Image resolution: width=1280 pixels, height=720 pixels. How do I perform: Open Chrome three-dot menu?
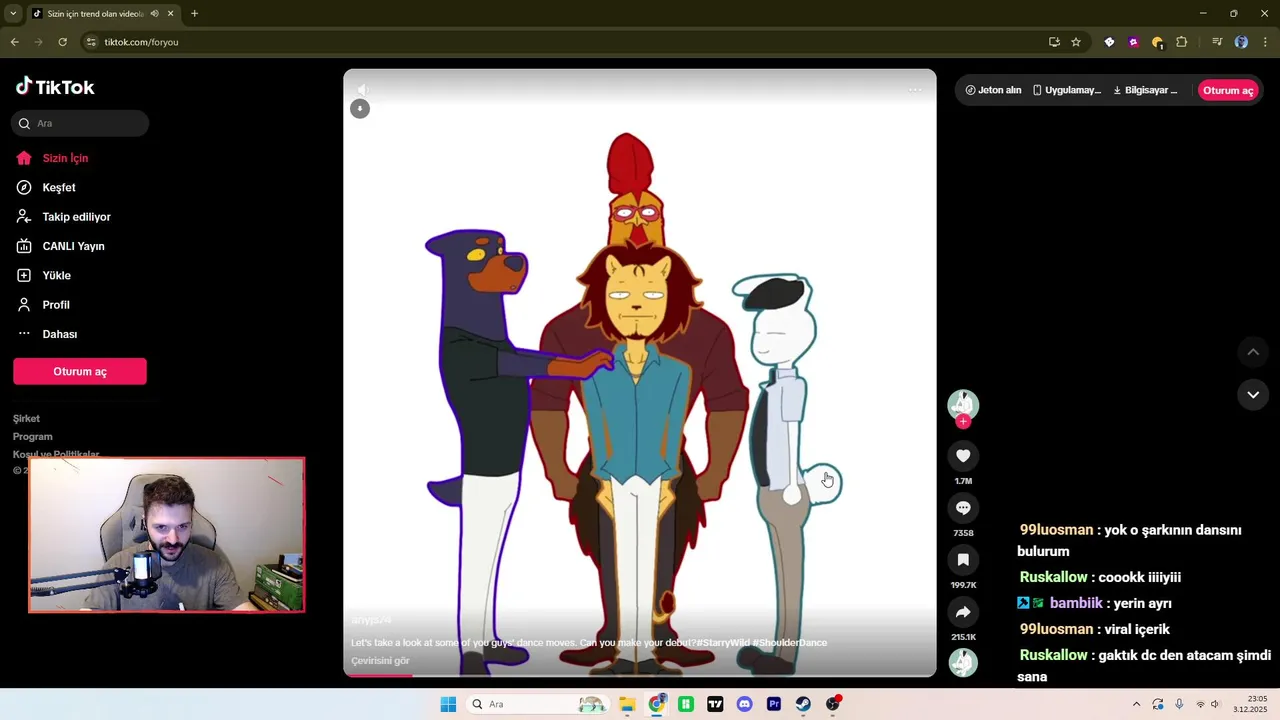(1265, 42)
